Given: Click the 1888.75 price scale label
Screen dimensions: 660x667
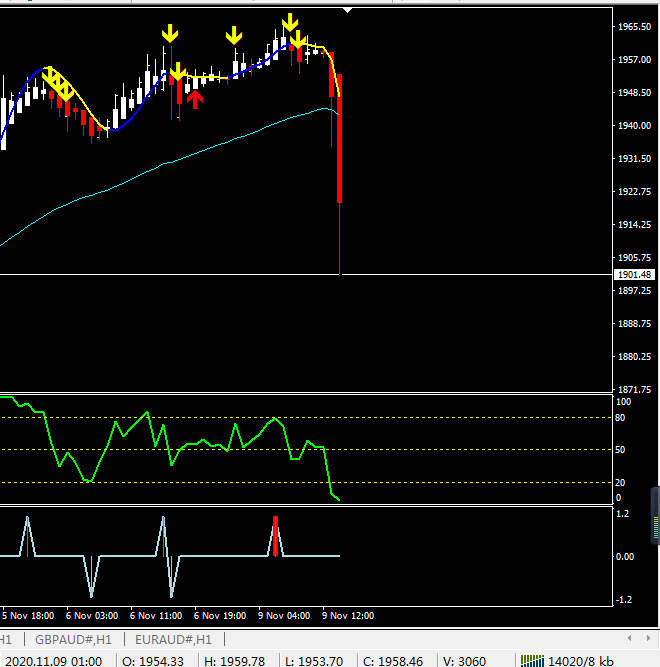Looking at the screenshot, I should [634, 324].
